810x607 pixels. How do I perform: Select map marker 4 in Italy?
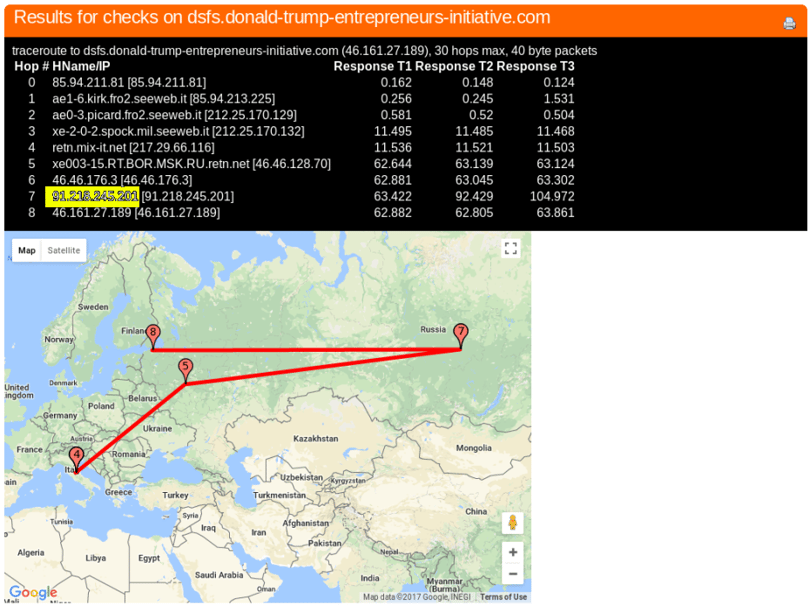(x=76, y=459)
